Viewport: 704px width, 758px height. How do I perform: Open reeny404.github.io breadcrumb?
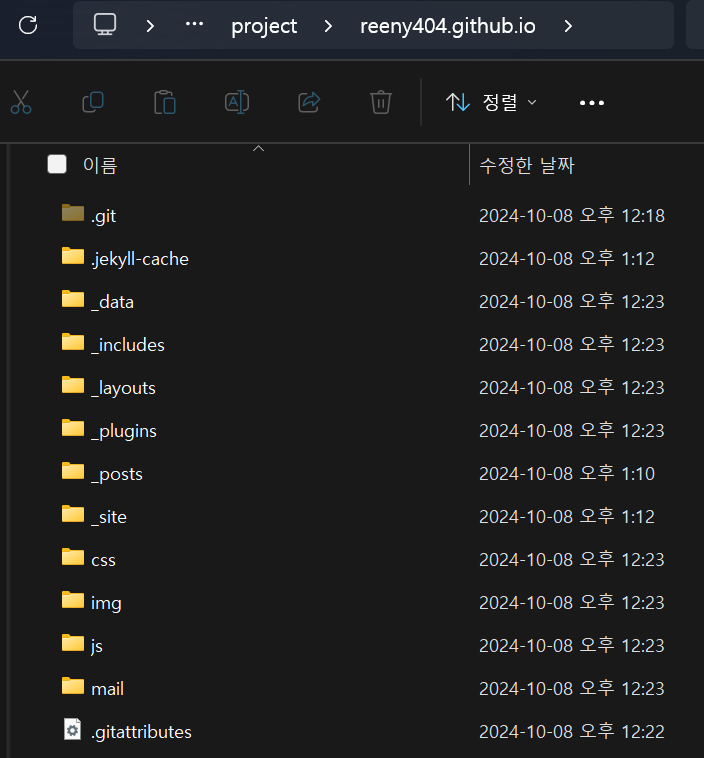(x=448, y=26)
